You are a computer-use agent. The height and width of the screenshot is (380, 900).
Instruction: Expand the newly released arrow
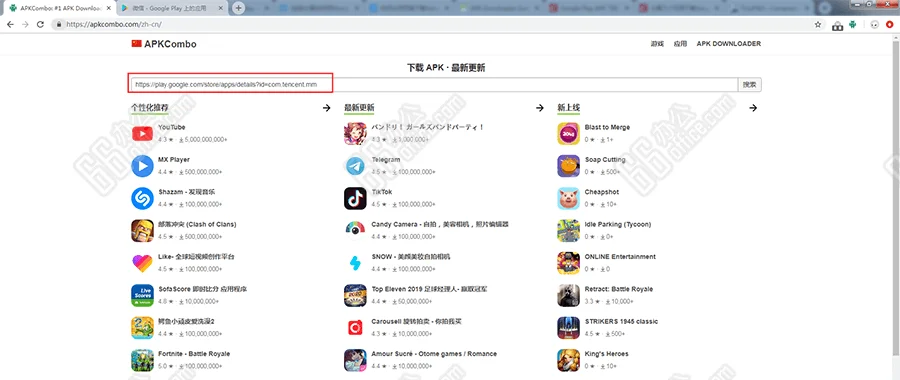pos(753,108)
